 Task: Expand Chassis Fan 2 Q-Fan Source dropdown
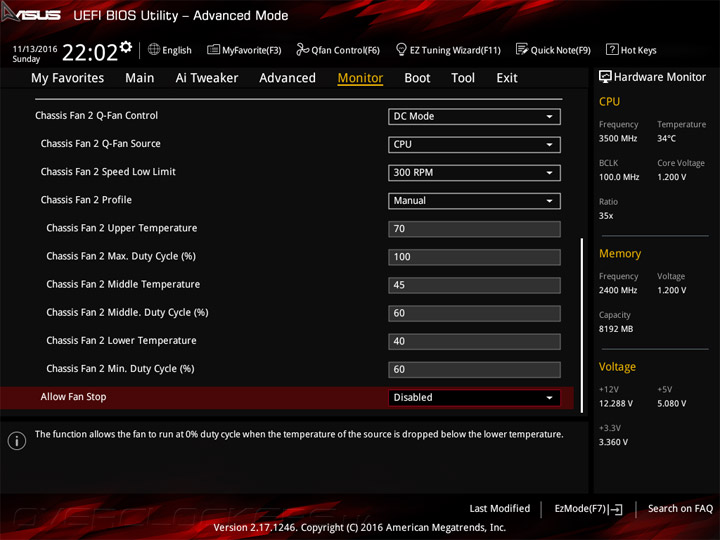474,145
